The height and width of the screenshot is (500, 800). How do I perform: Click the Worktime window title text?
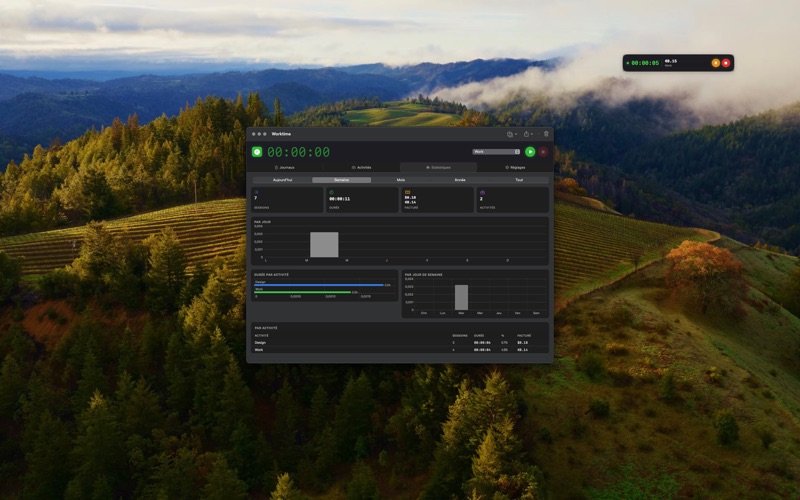[281, 134]
